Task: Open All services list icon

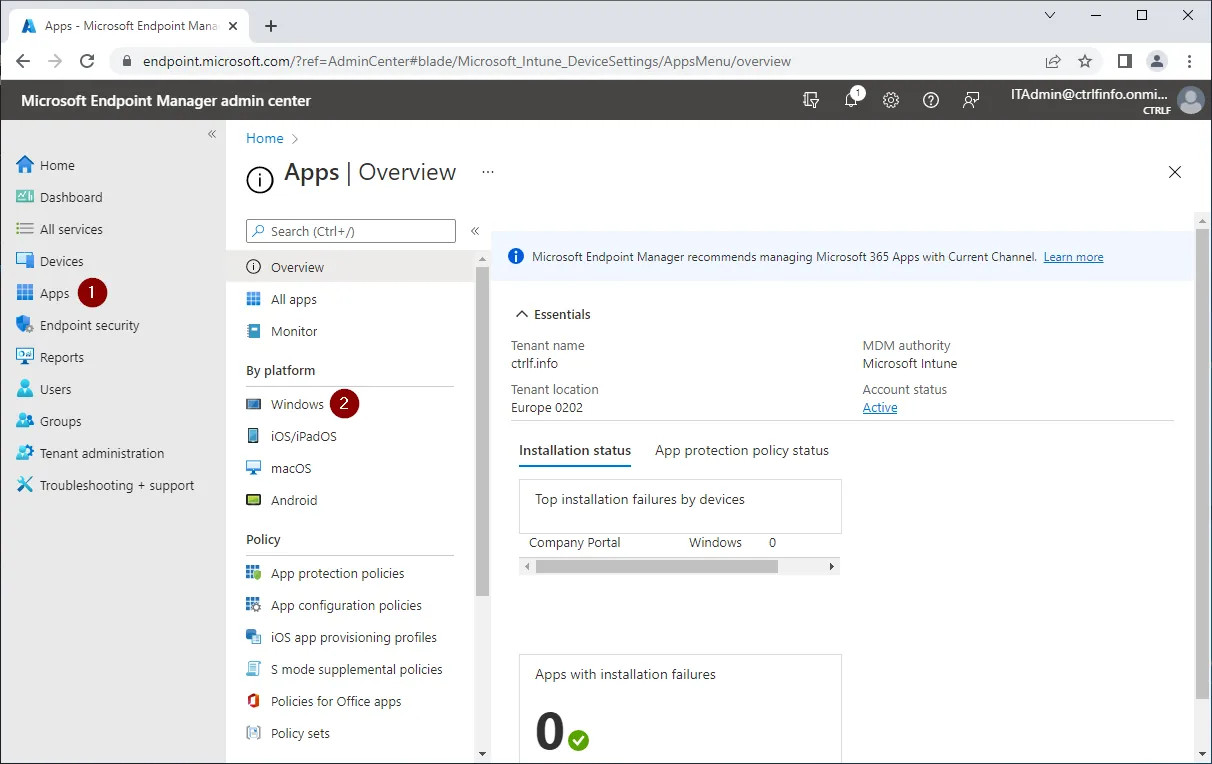Action: click(25, 229)
